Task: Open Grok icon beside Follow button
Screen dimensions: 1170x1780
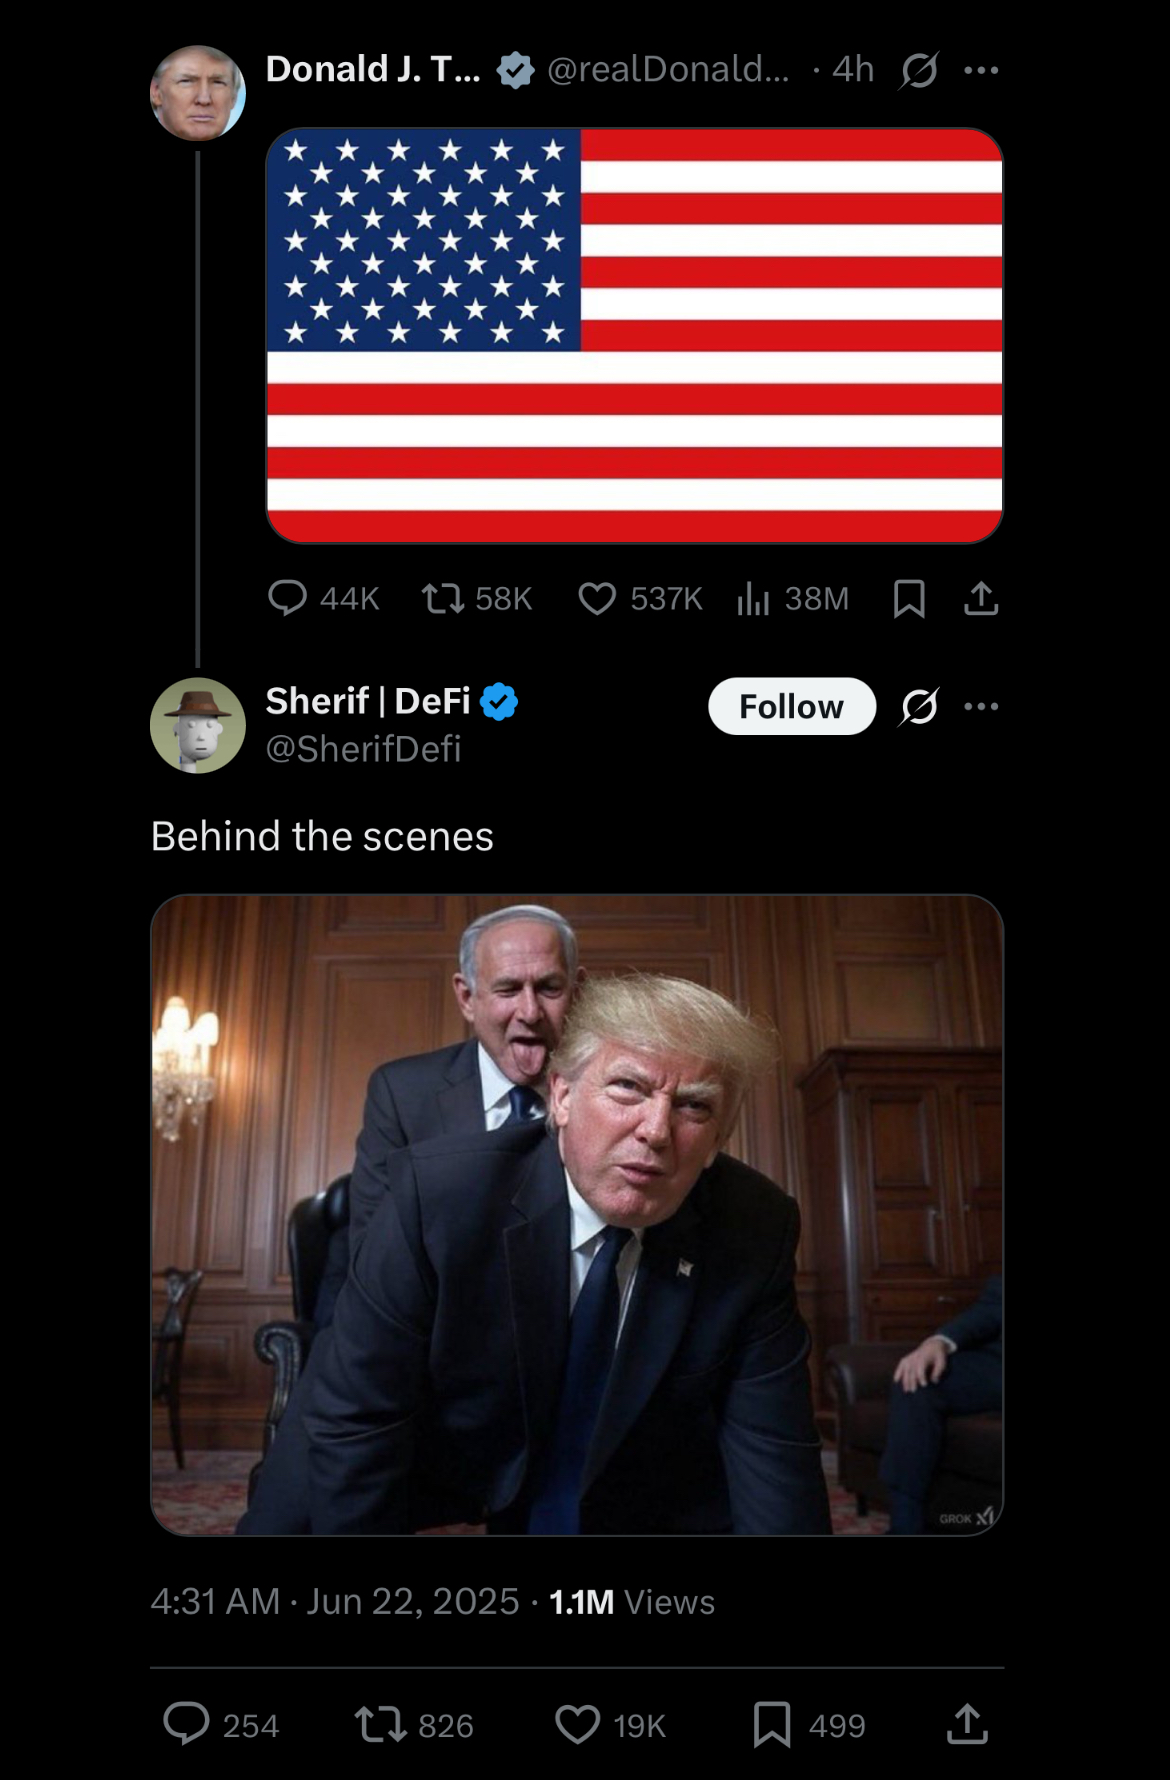Action: coord(918,706)
